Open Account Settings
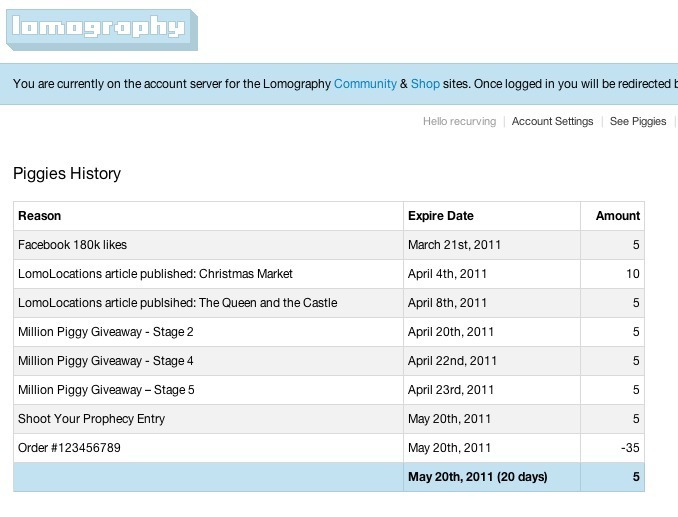678x517 pixels. tap(552, 121)
